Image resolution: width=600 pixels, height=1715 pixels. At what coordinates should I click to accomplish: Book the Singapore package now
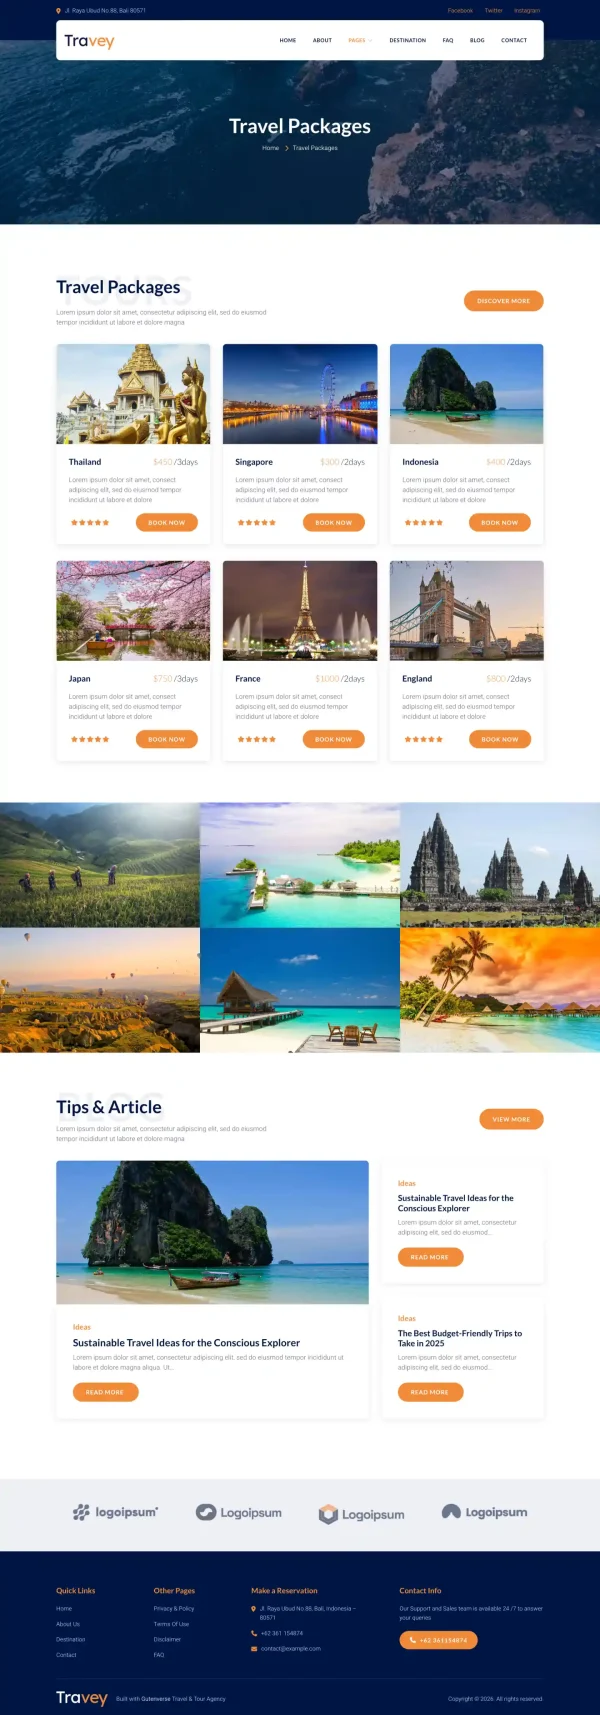(x=333, y=522)
